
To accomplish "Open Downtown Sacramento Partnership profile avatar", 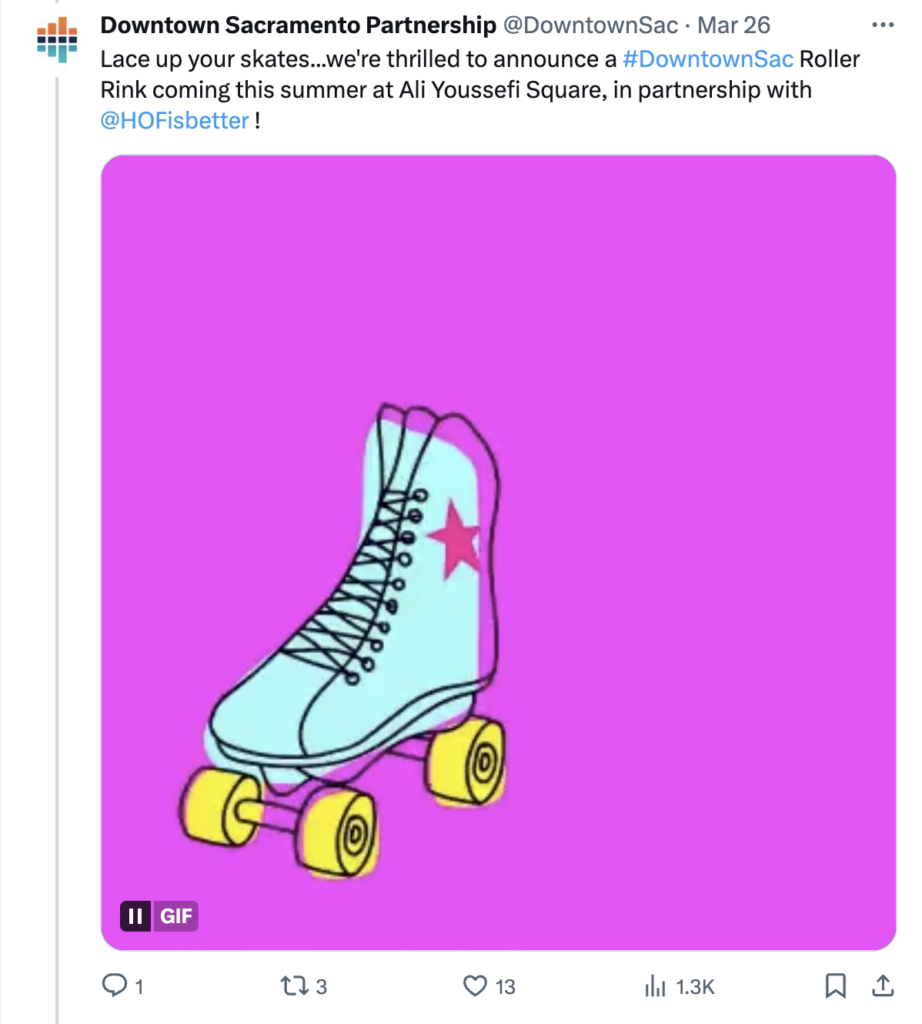I will pyautogui.click(x=57, y=40).
